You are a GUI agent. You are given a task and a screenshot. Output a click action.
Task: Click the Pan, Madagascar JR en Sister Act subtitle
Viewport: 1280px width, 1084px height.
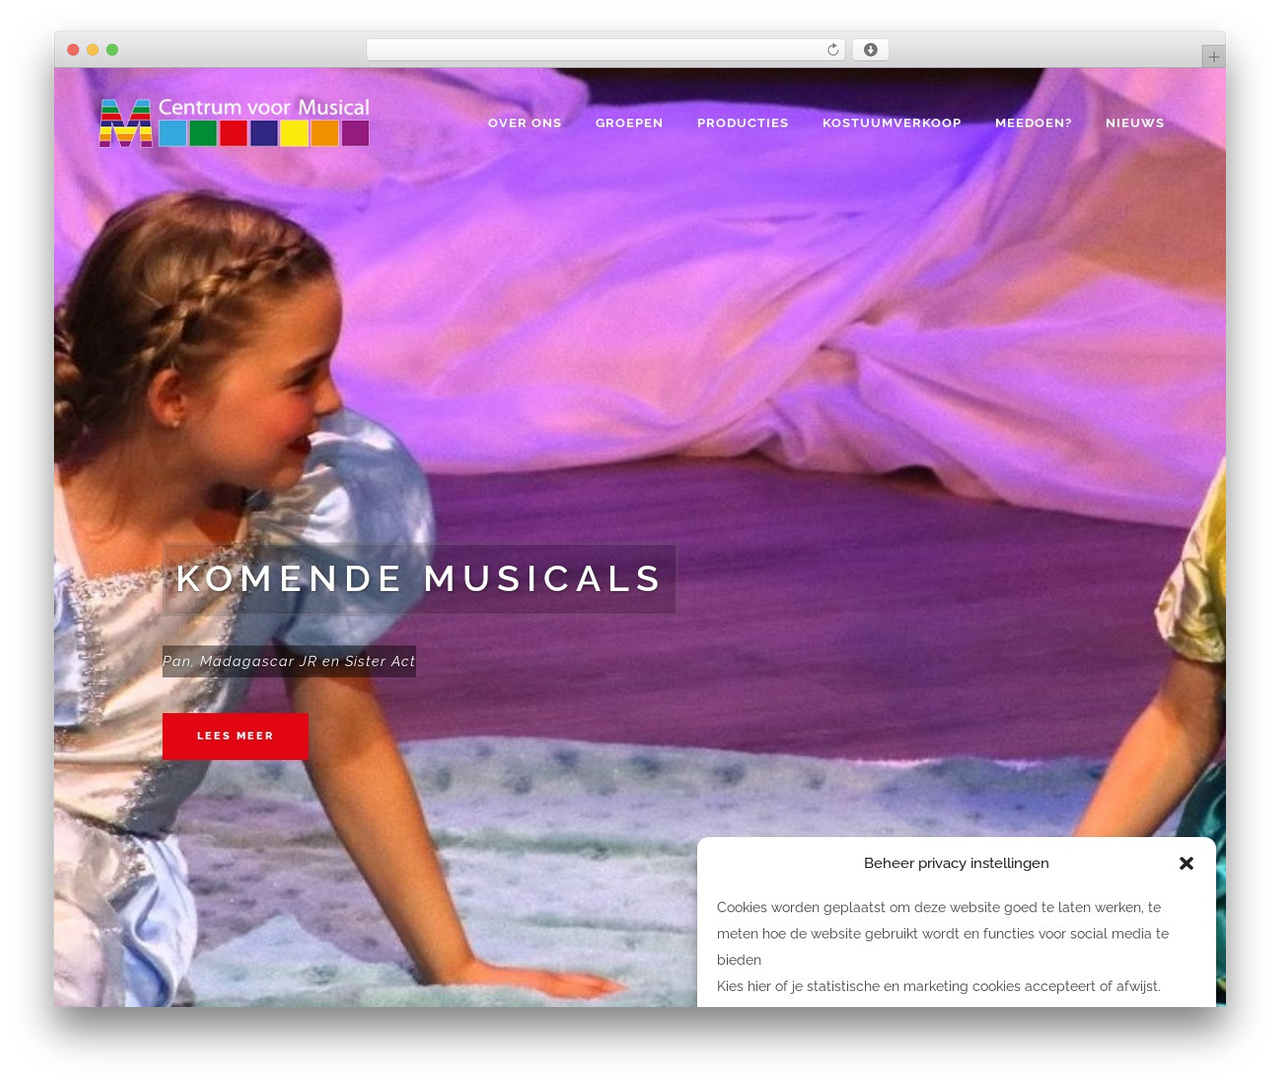pos(289,661)
